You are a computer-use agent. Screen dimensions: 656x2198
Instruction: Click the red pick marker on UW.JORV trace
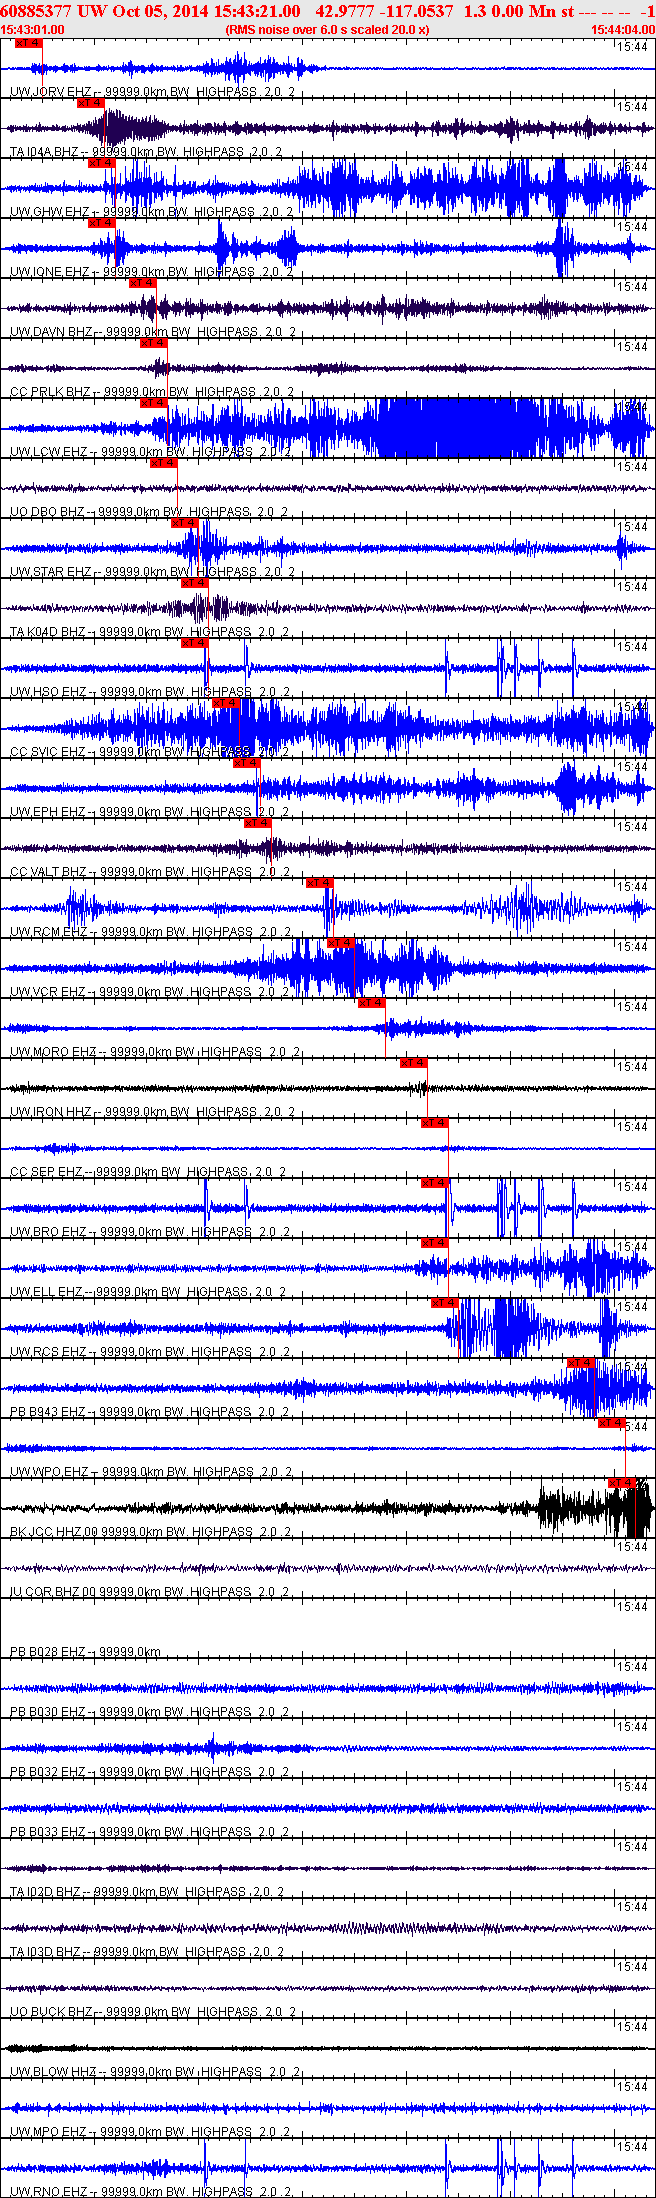[30, 43]
